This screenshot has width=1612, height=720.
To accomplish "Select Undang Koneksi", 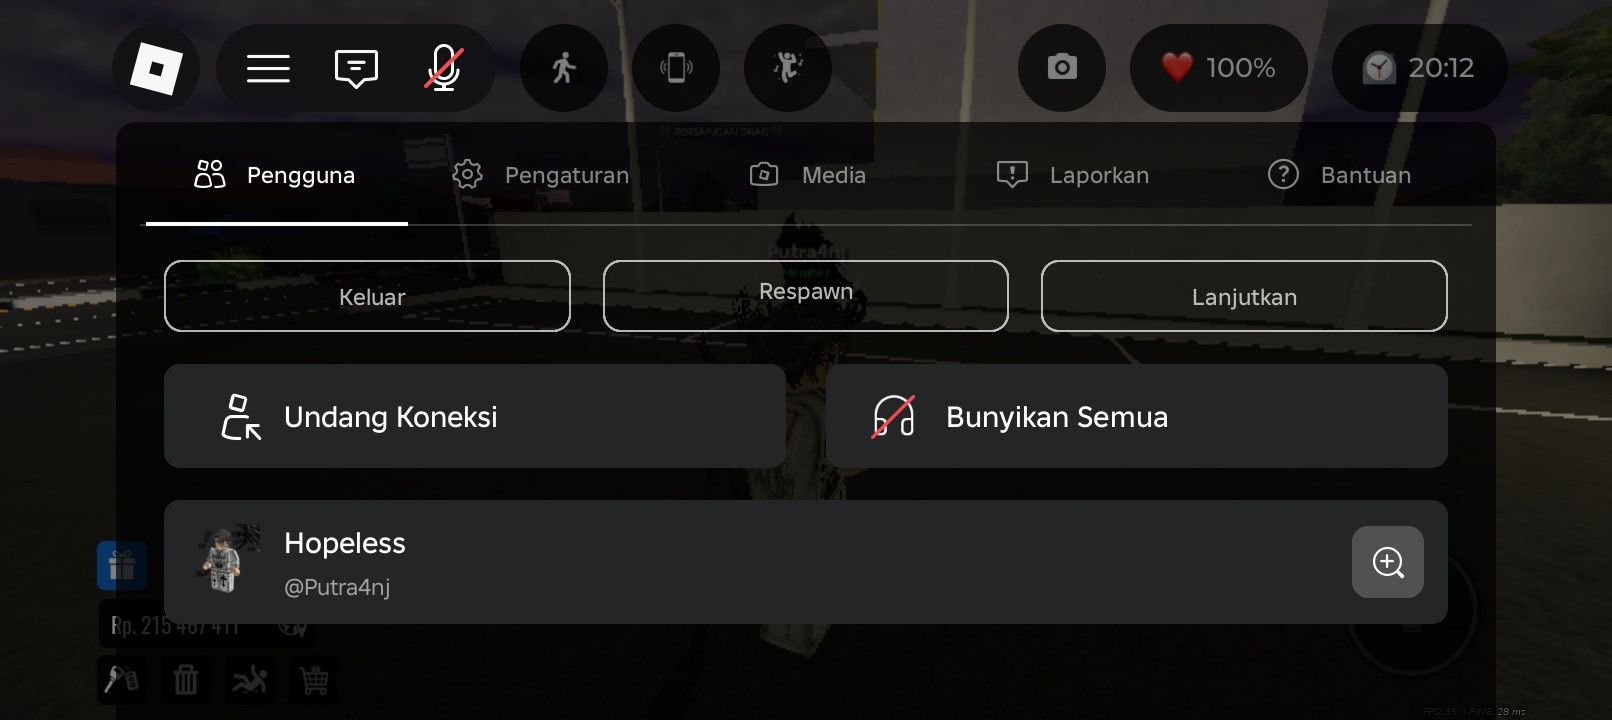I will 475,416.
